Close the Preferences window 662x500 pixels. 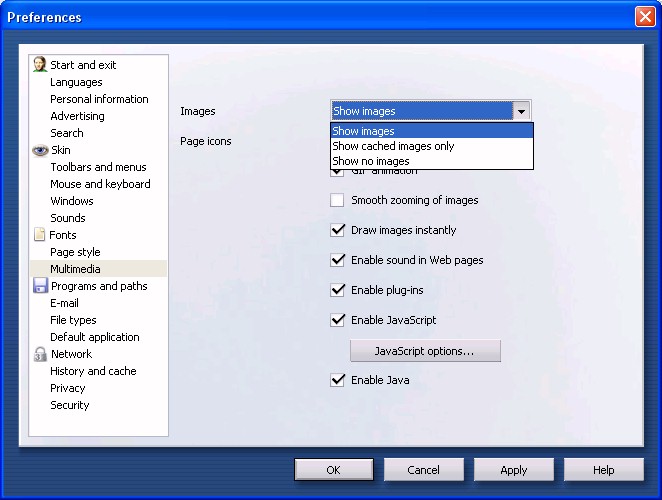point(644,17)
